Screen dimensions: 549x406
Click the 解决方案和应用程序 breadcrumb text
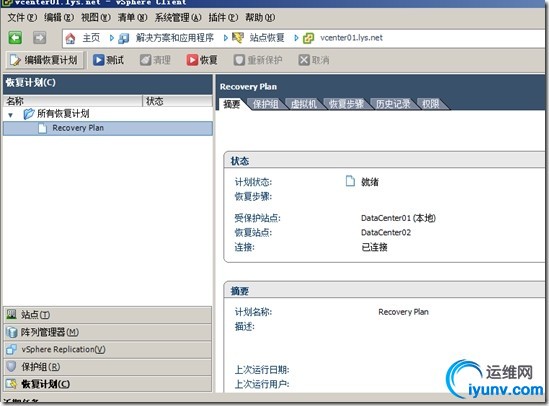click(x=175, y=38)
